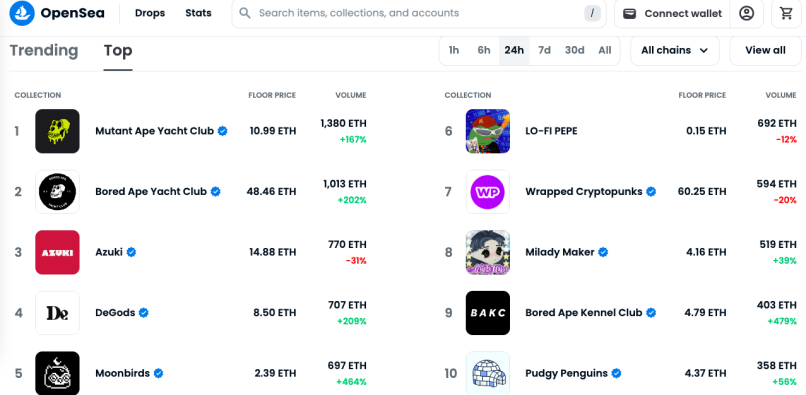
Task: Select the 30d time range
Action: [x=575, y=50]
